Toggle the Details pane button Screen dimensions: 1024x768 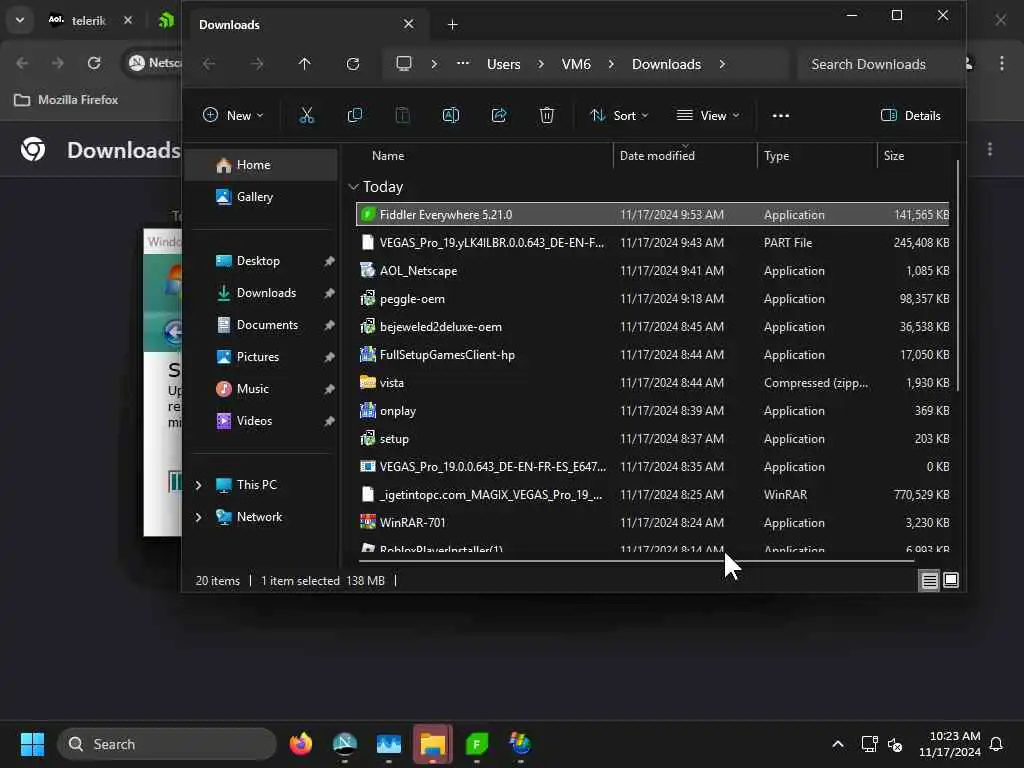pos(910,116)
